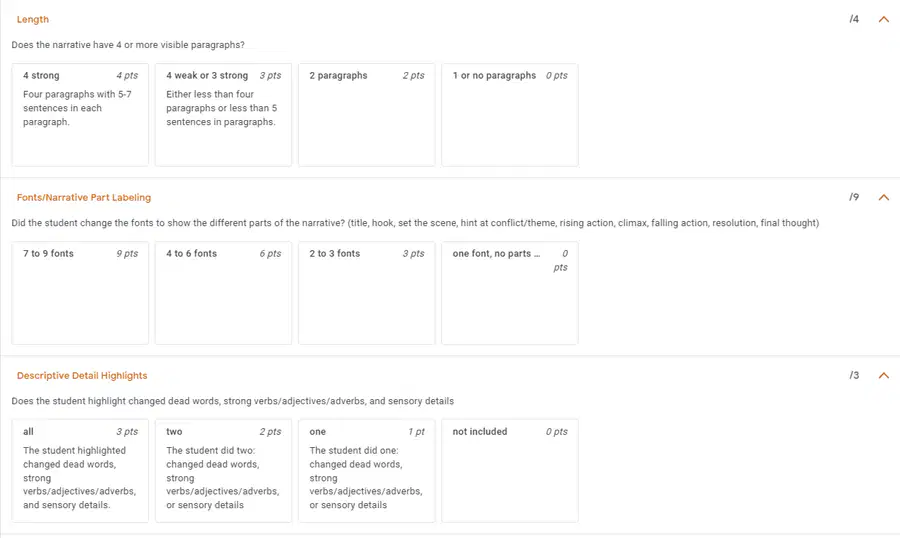Select the 'not included' 0 pts rating
The width and height of the screenshot is (900, 538).
point(510,471)
